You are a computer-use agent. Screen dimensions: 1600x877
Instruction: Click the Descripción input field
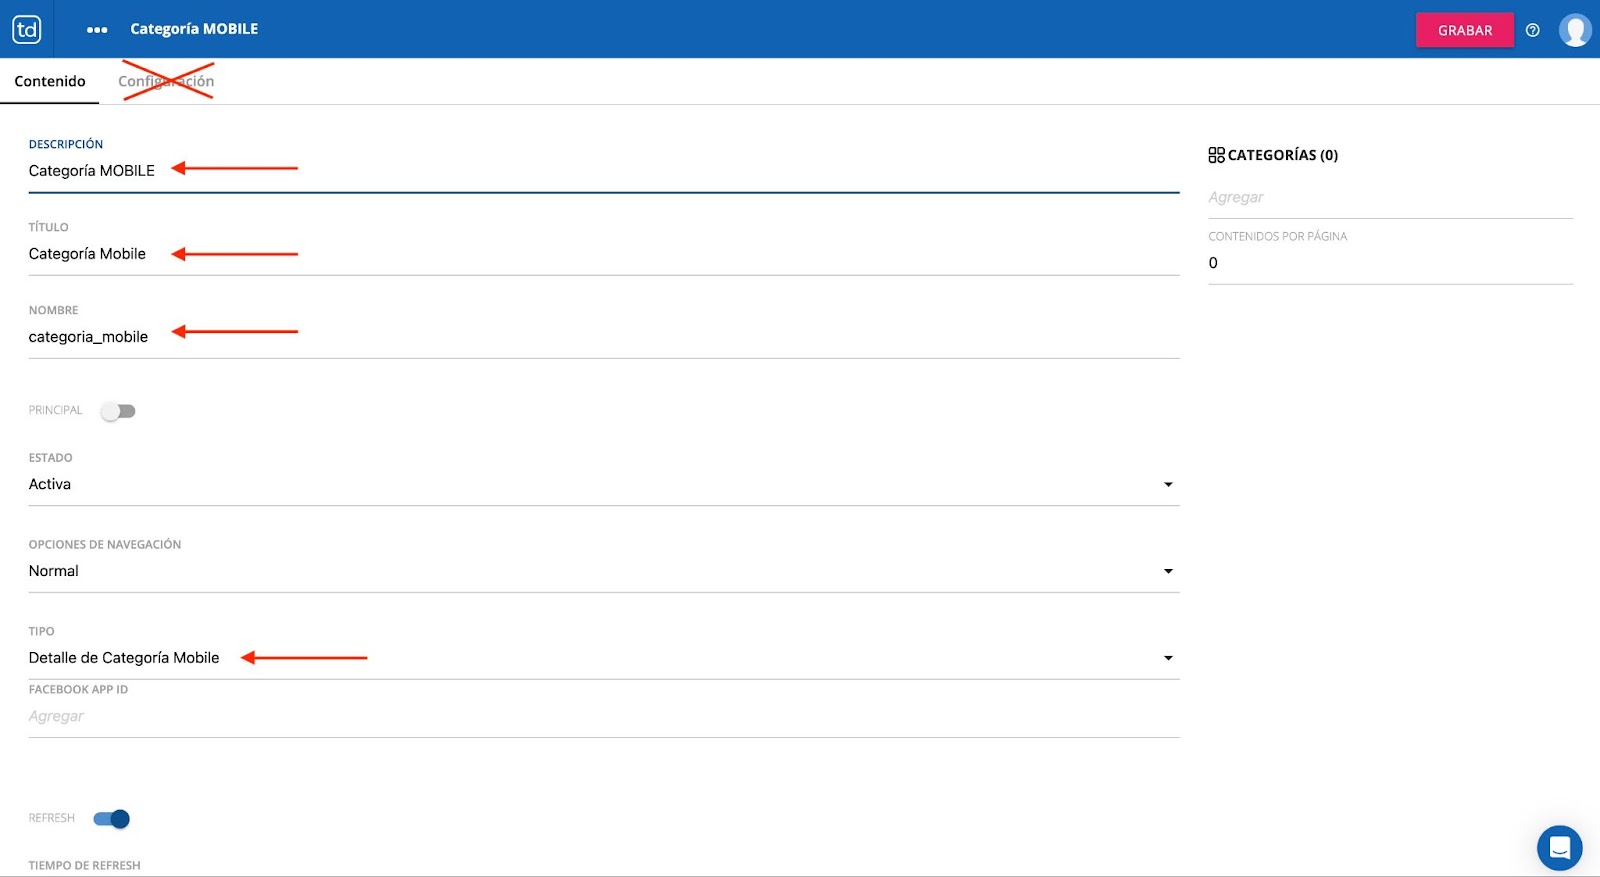point(600,171)
